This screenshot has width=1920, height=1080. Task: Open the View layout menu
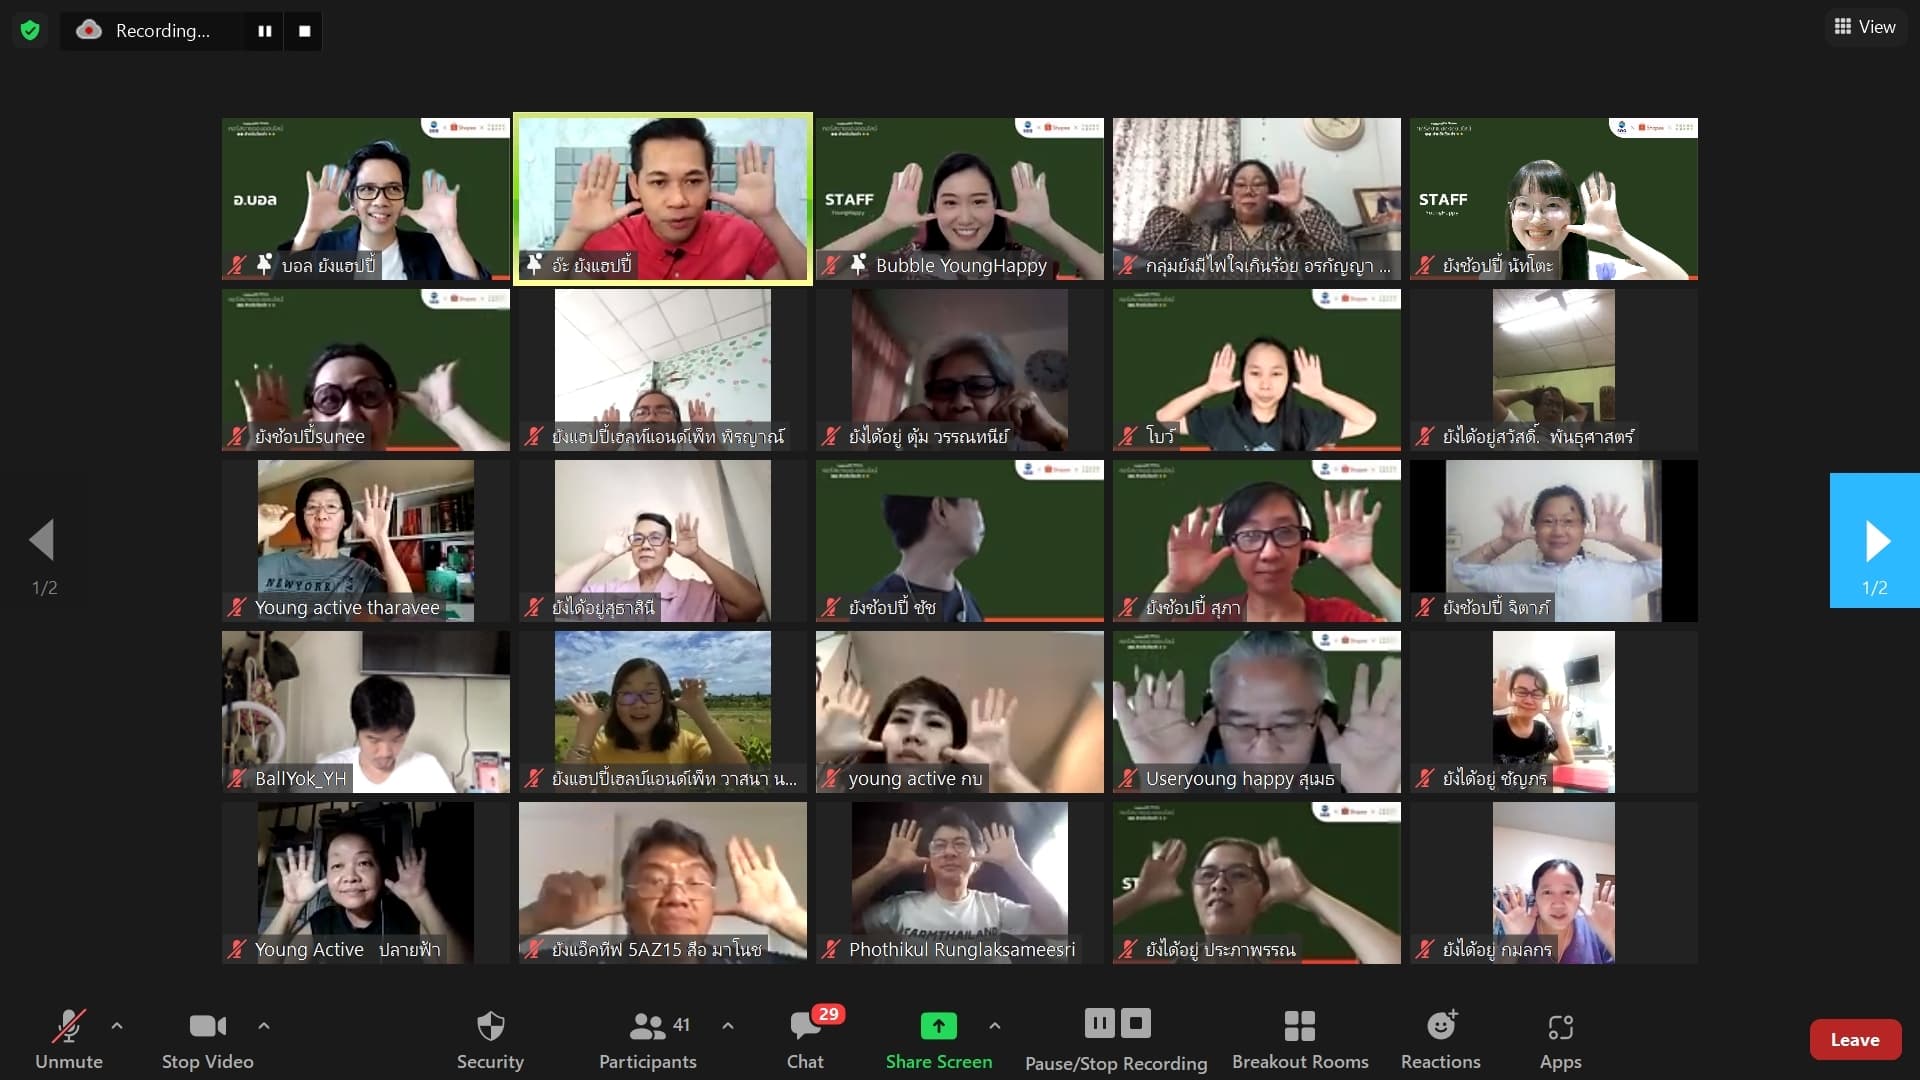coord(1865,27)
